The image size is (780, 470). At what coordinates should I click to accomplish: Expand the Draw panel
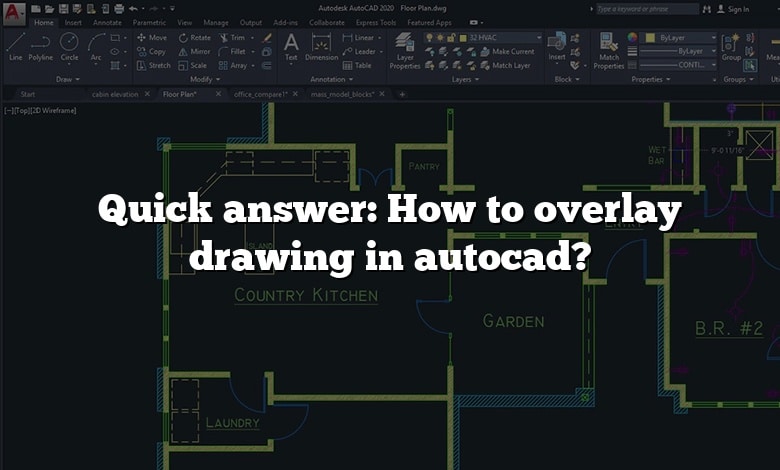(x=68, y=80)
